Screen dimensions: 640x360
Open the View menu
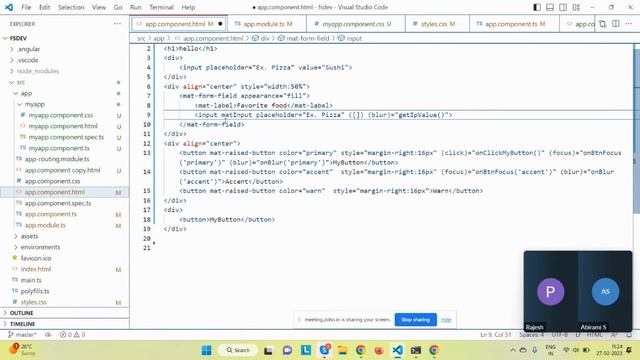99,7
